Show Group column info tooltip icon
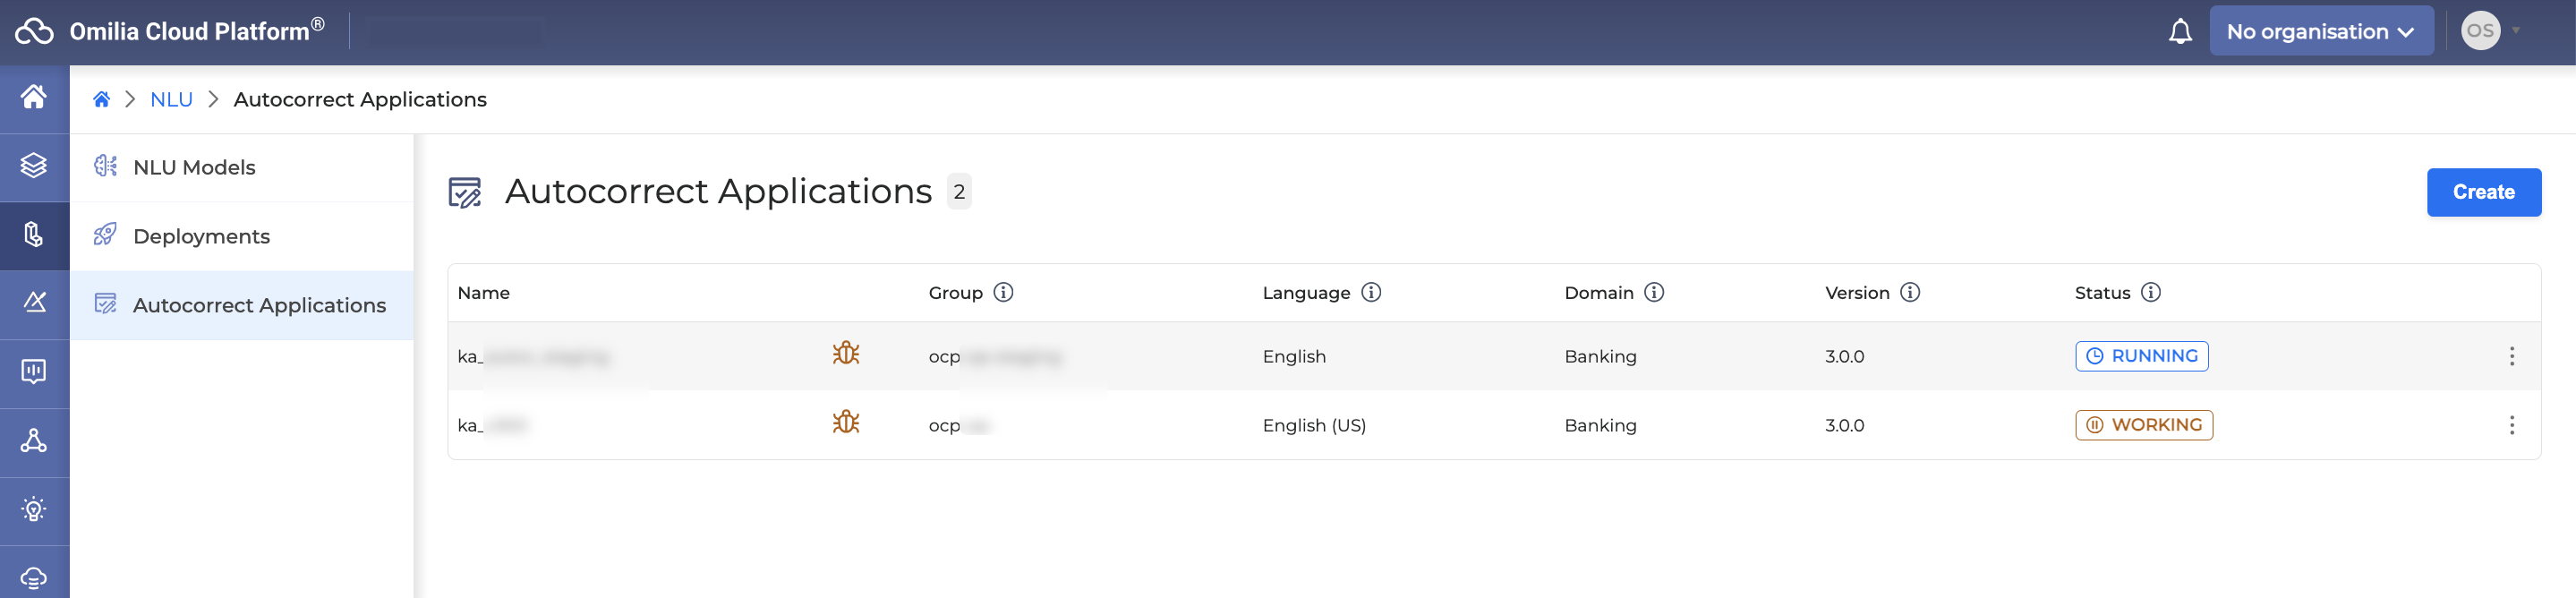The image size is (2576, 598). [1003, 292]
